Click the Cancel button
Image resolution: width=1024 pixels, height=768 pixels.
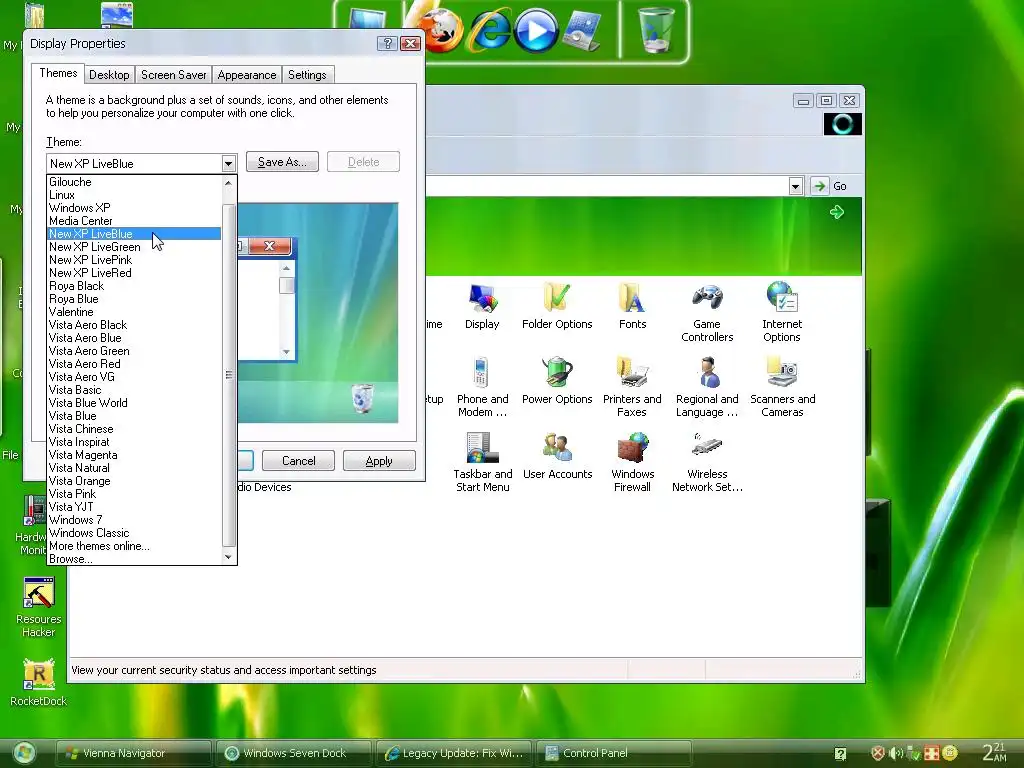coord(298,461)
